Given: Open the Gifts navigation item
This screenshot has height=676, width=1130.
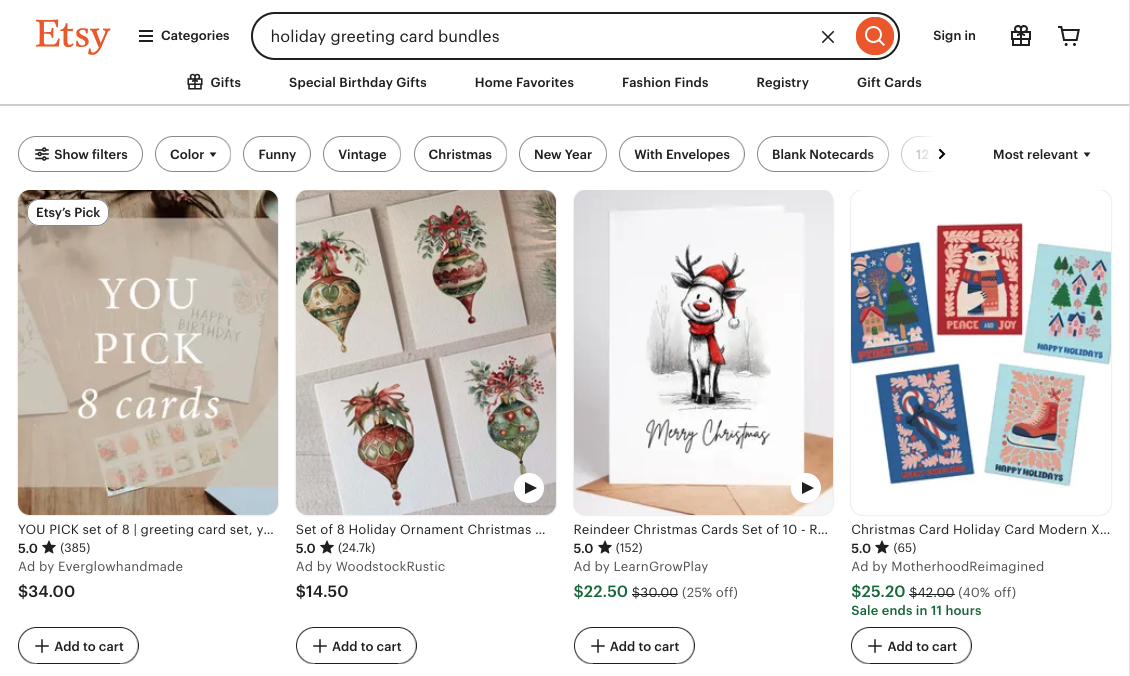Looking at the screenshot, I should [214, 82].
